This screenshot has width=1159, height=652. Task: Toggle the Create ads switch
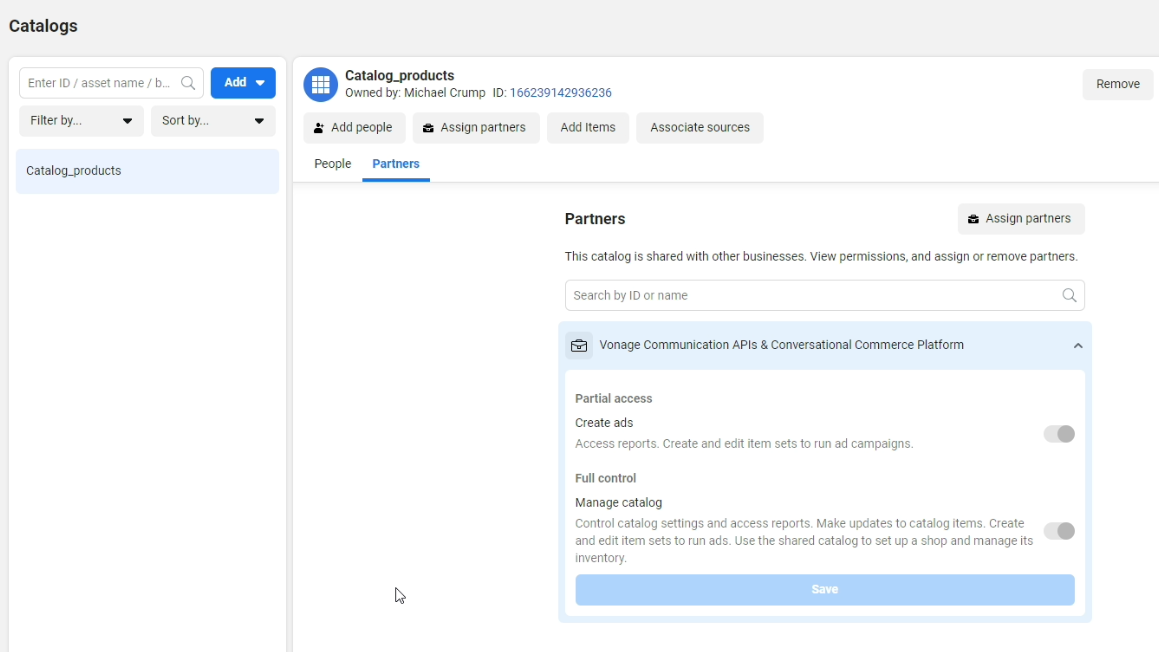(1058, 434)
